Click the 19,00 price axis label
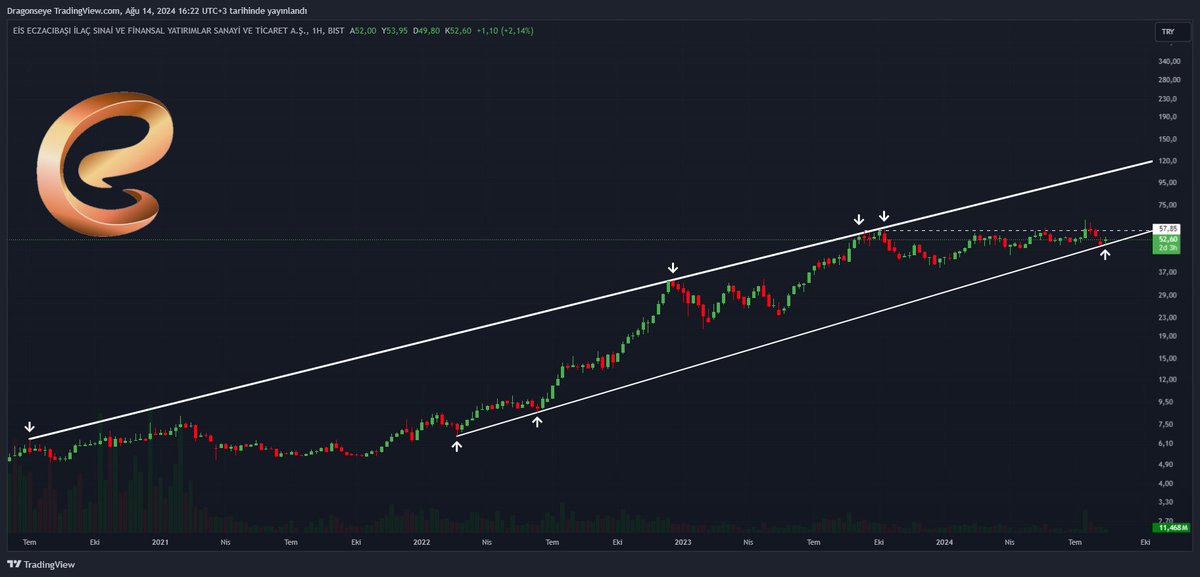The image size is (1200, 577). 1168,335
